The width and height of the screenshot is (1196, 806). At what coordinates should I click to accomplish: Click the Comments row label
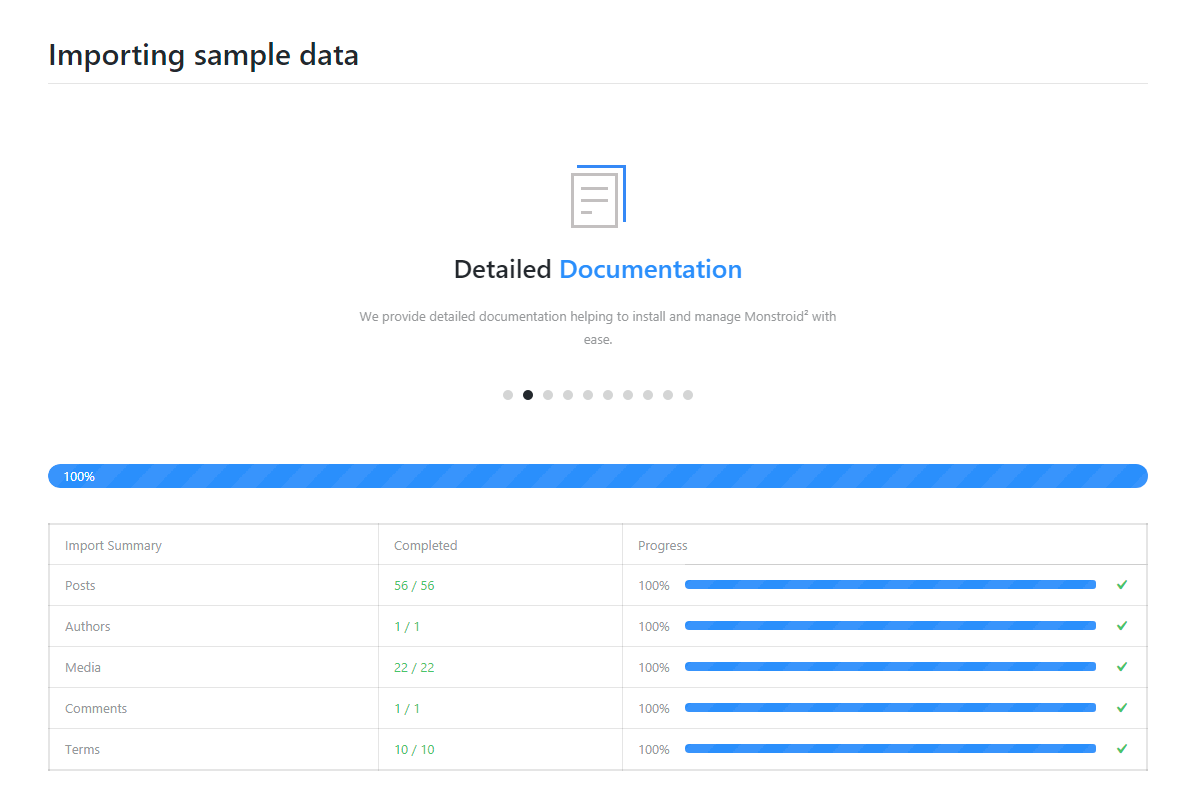coord(96,708)
